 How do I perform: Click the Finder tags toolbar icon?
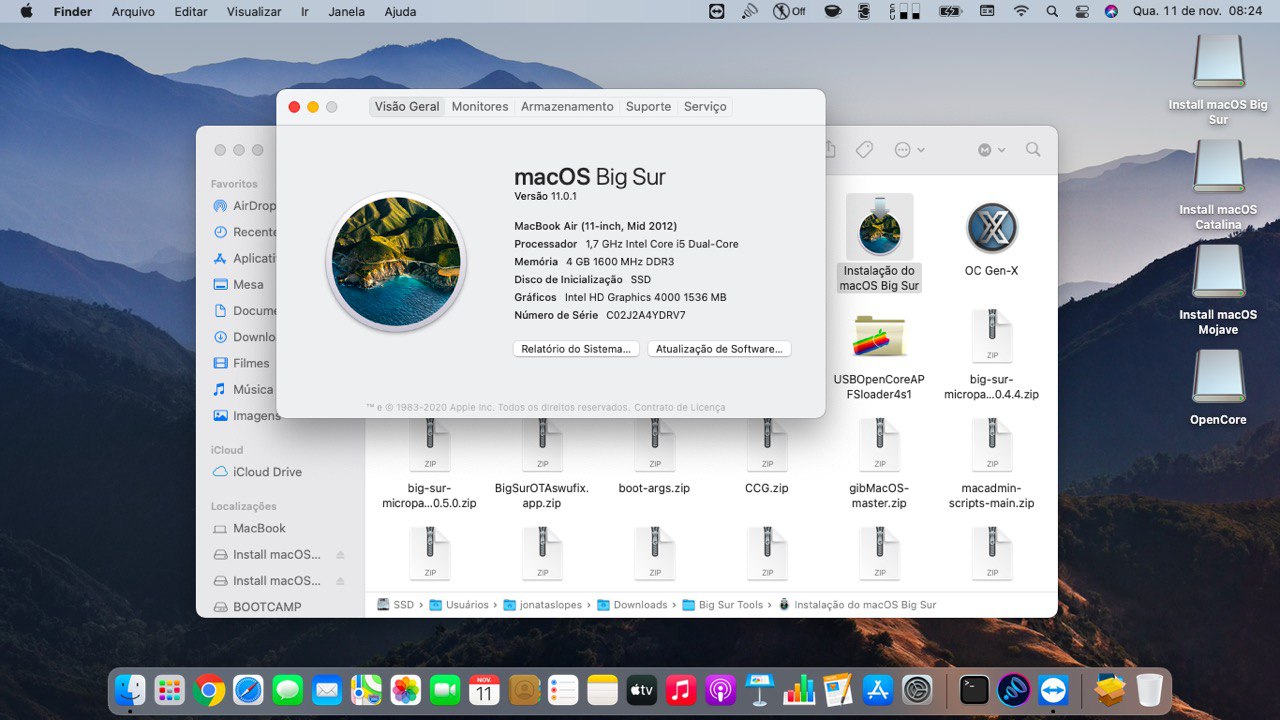point(864,150)
